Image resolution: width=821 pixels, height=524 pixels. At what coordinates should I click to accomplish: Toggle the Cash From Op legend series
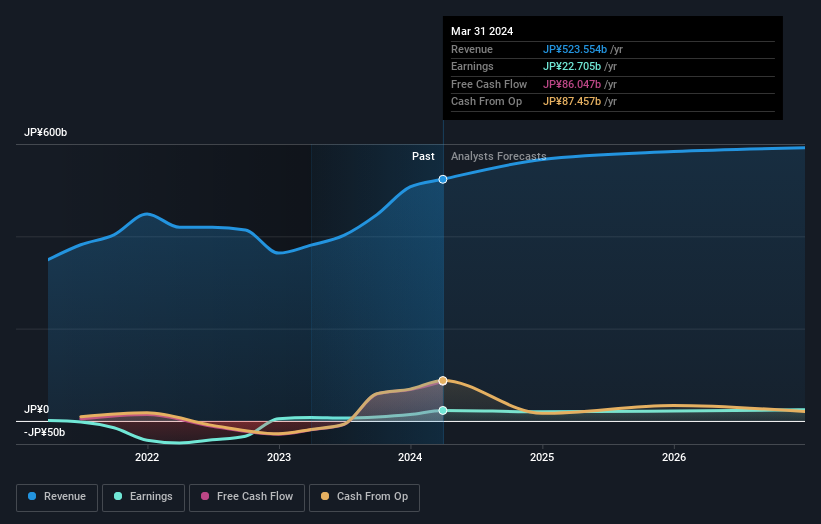[364, 497]
